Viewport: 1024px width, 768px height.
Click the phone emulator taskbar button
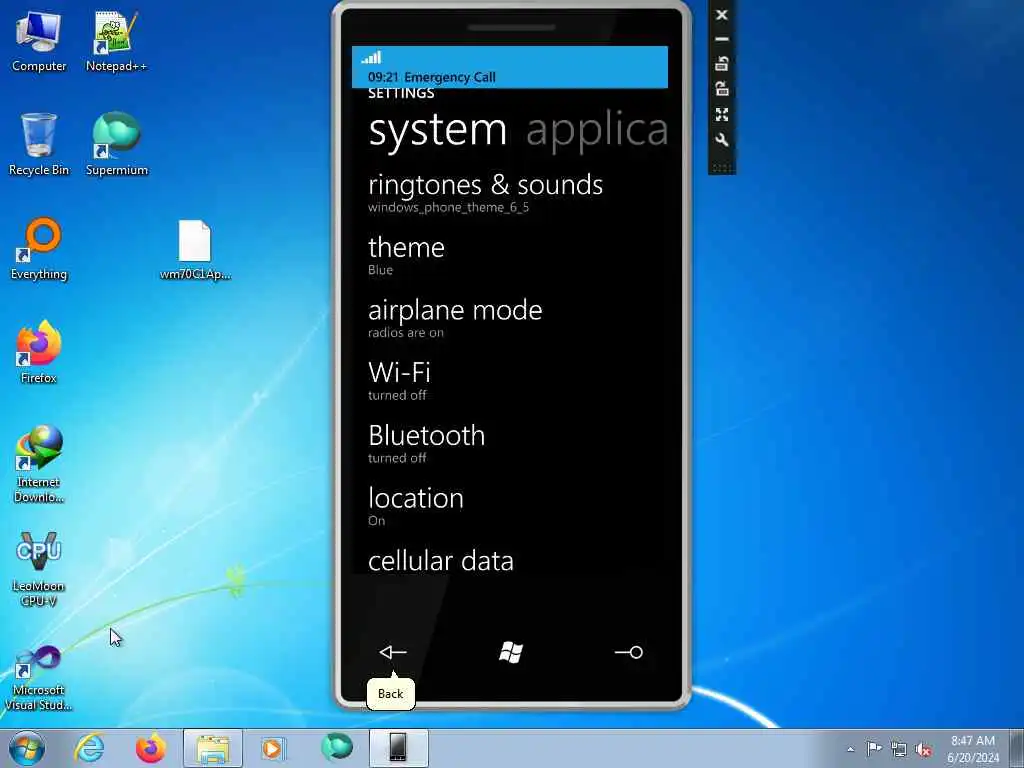pos(398,748)
